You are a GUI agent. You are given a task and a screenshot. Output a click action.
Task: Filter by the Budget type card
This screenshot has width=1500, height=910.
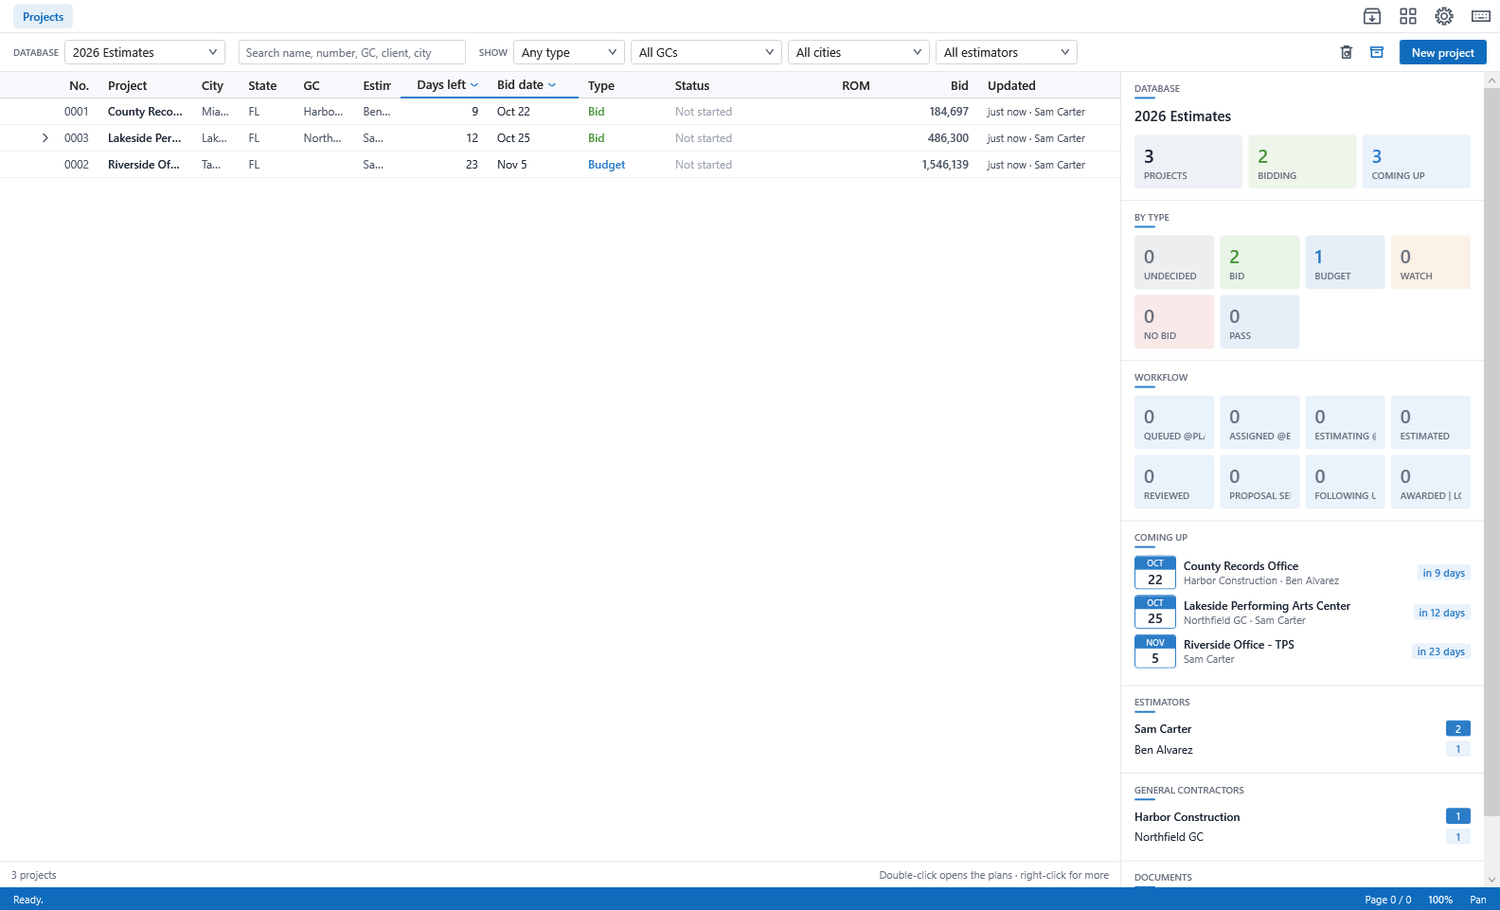(x=1345, y=262)
